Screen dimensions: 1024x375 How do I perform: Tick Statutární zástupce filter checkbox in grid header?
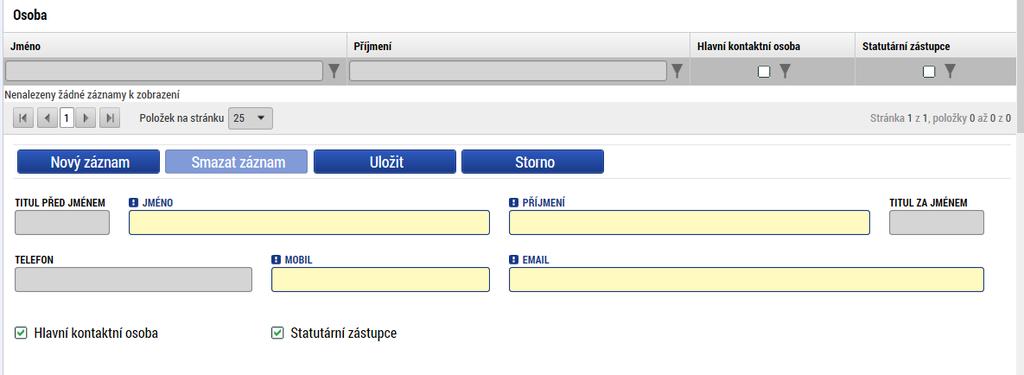coord(929,72)
